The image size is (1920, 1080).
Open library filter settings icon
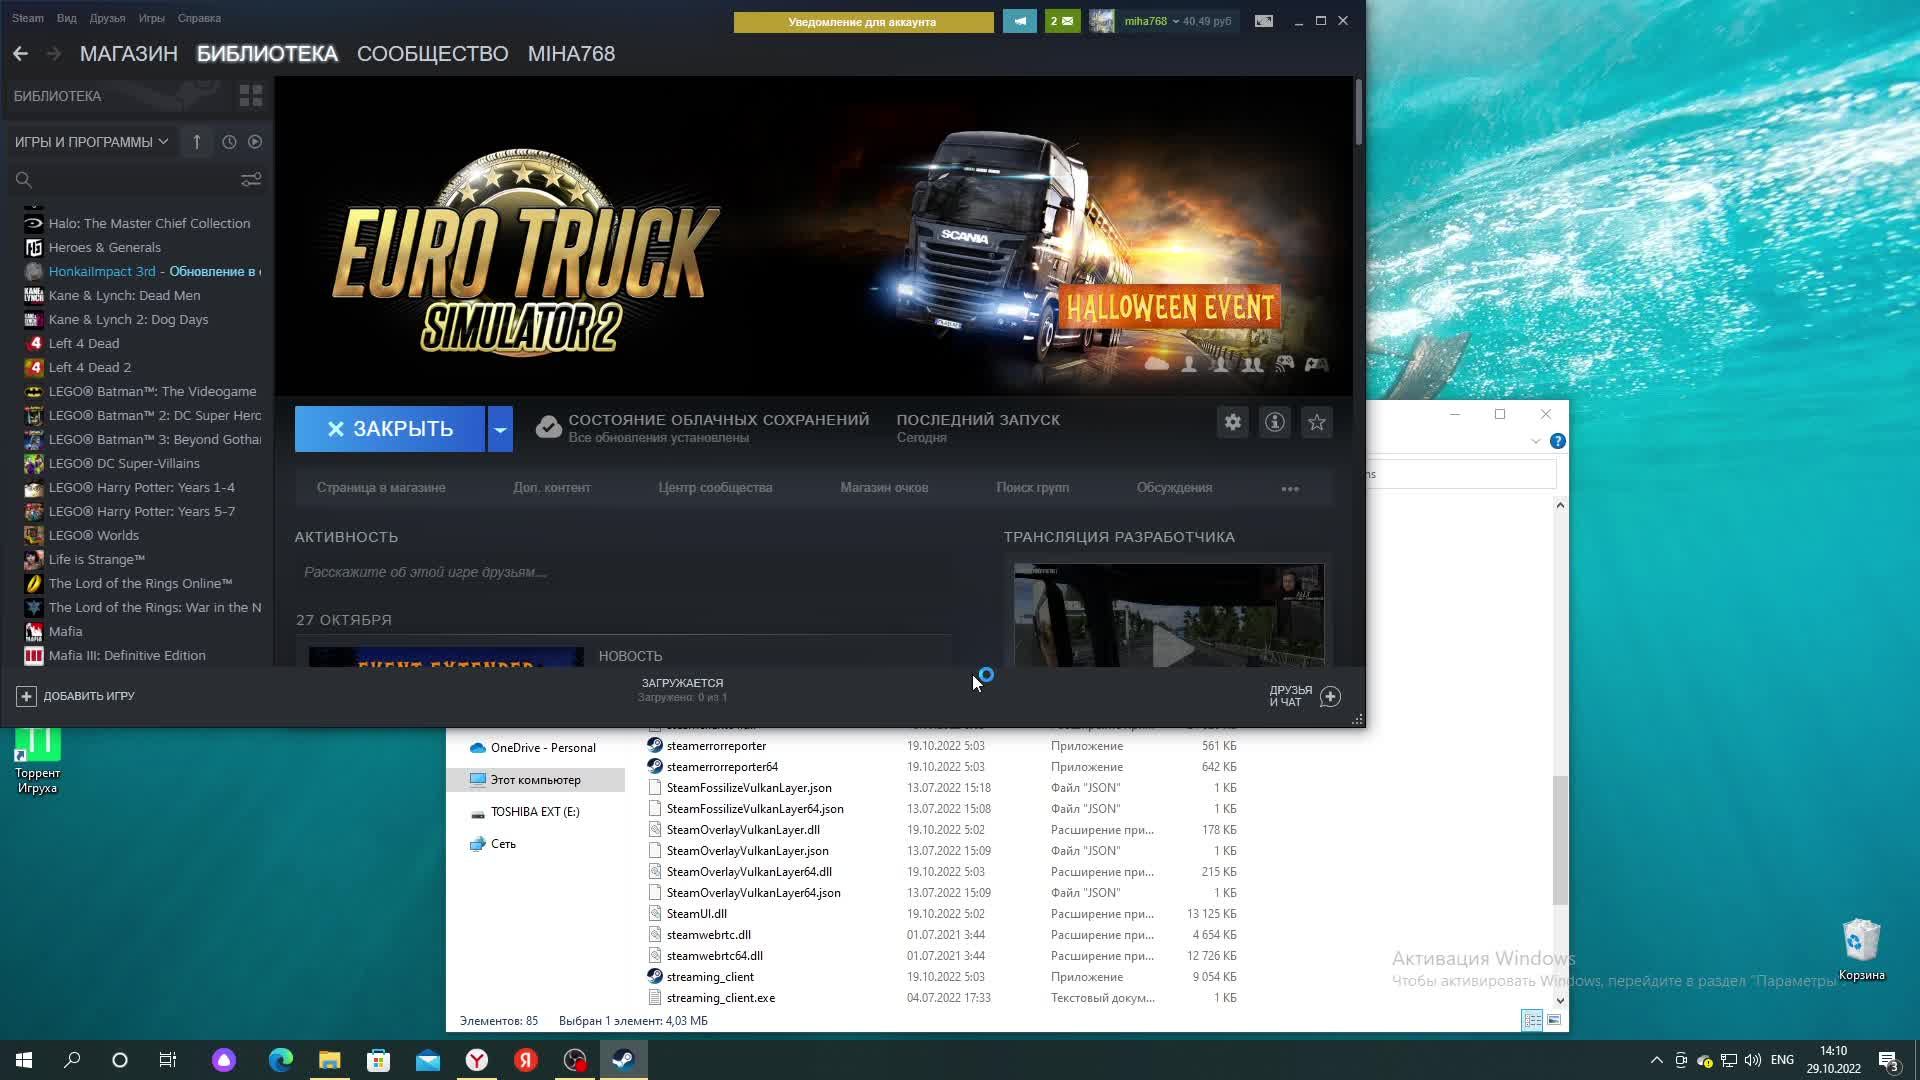pos(251,180)
